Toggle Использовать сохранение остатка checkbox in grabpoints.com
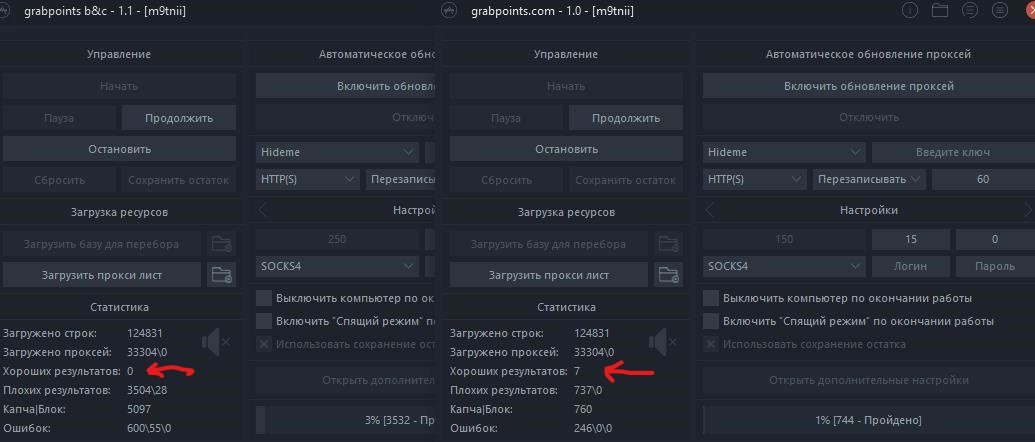This screenshot has width=1035, height=442. pos(711,344)
